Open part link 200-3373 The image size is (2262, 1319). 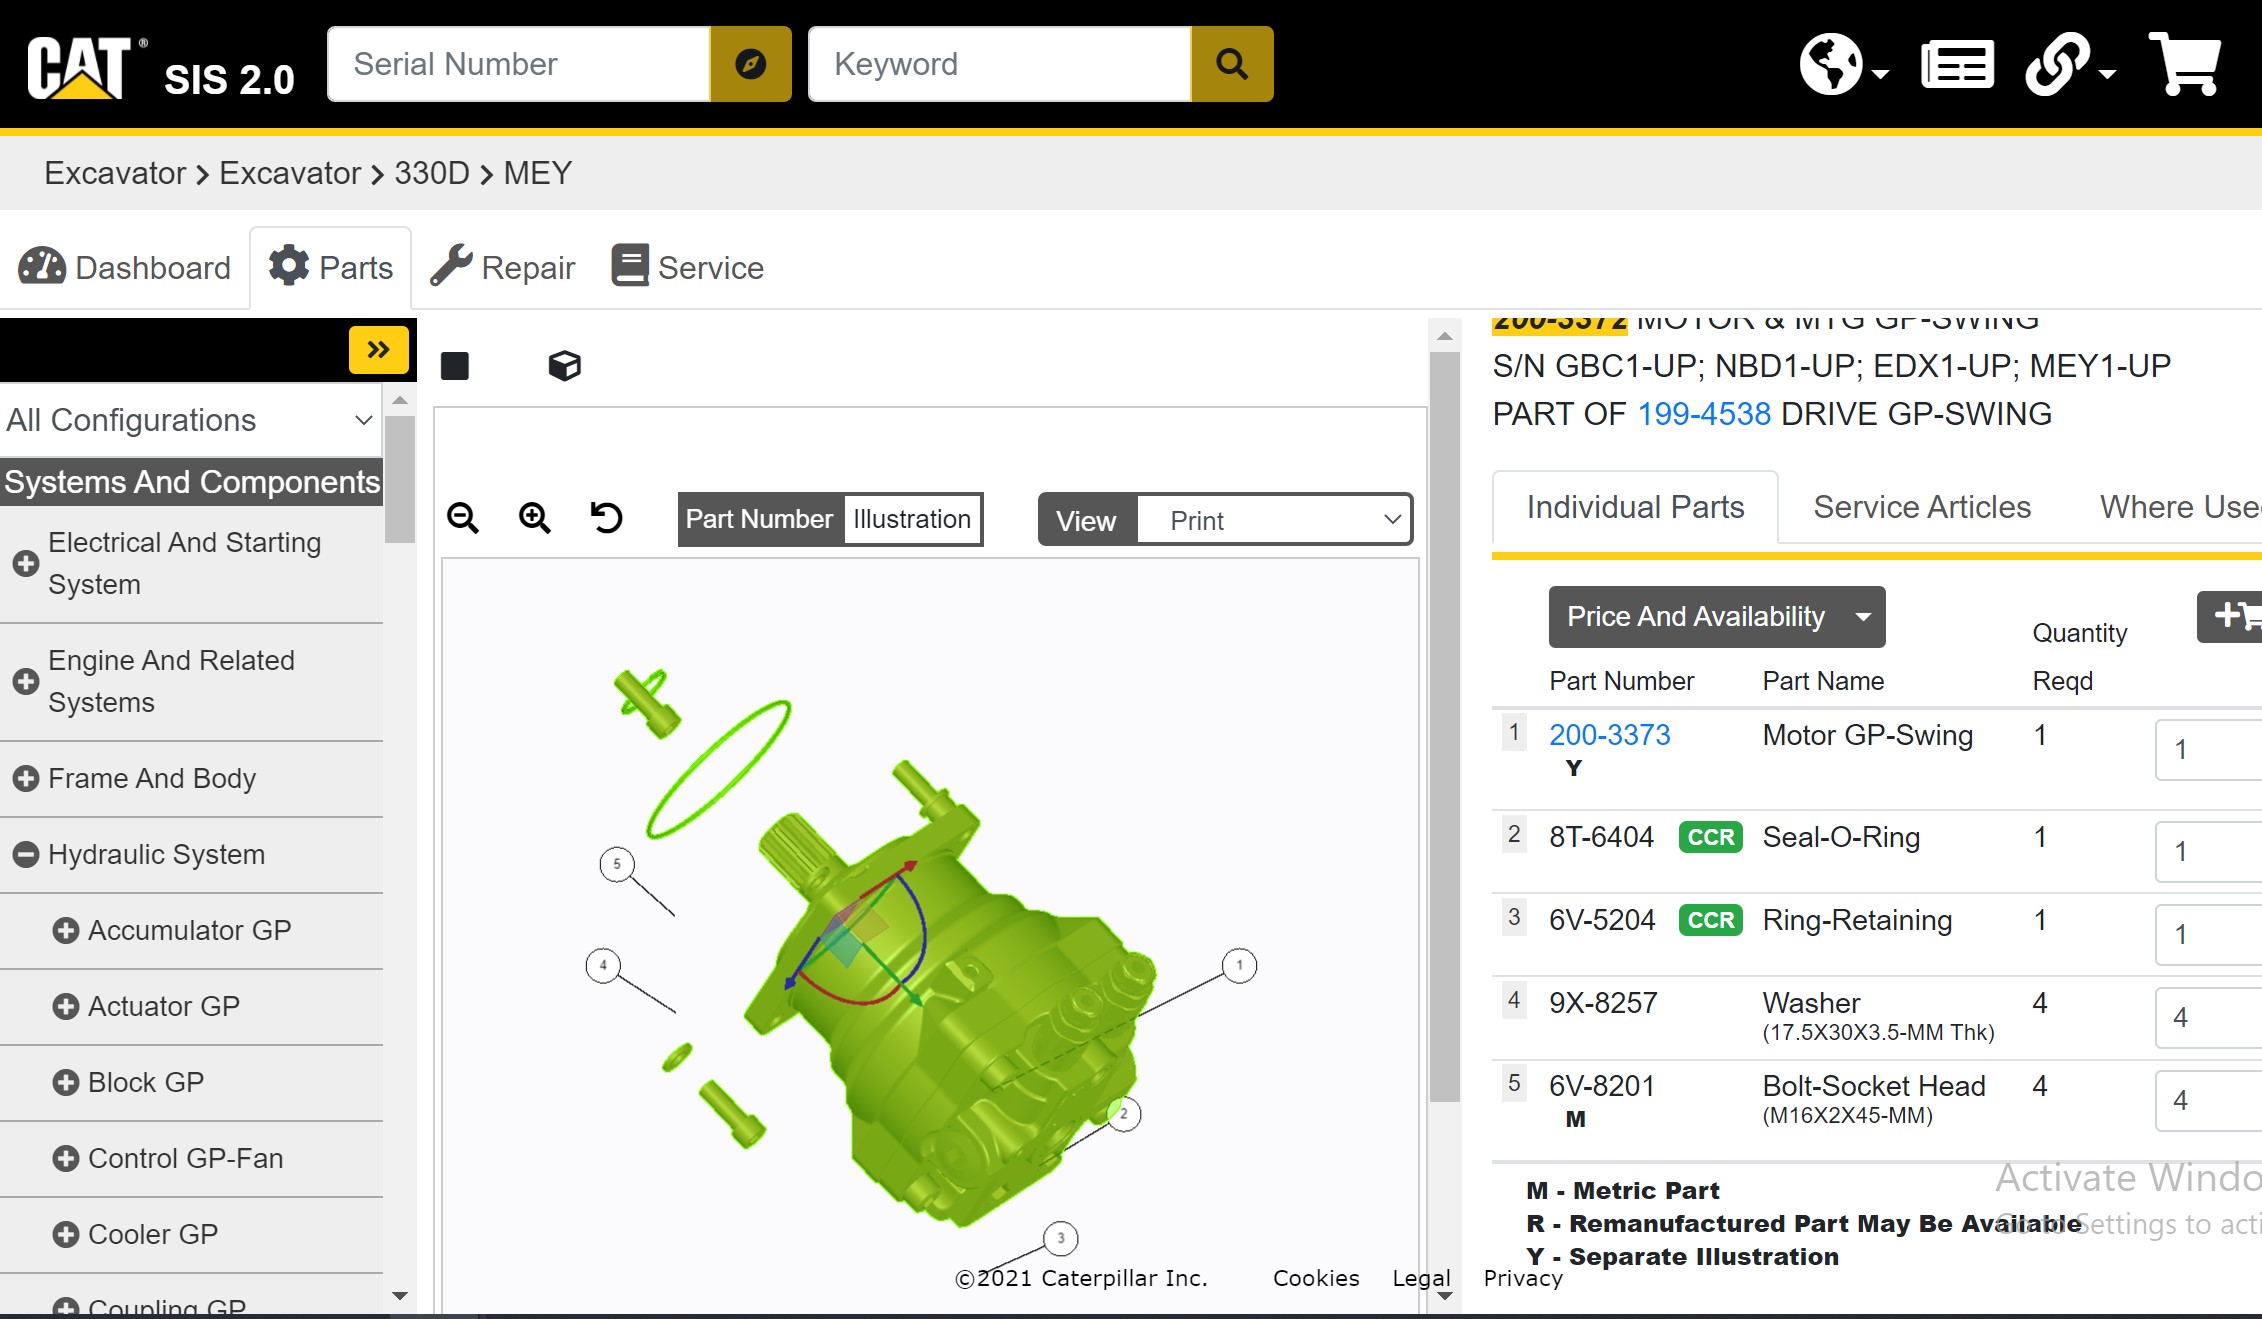[x=1609, y=735]
